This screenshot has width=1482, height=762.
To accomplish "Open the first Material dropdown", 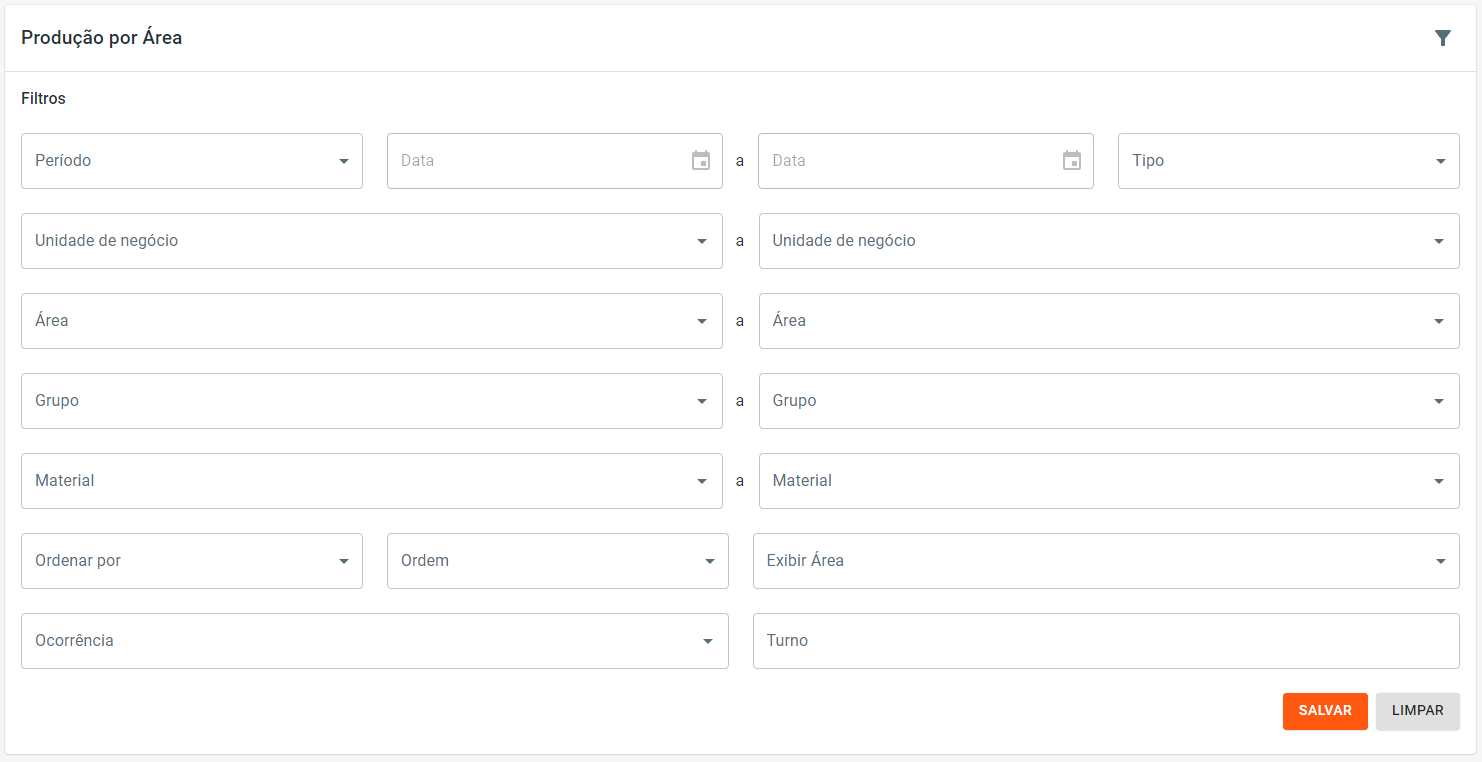I will [371, 481].
